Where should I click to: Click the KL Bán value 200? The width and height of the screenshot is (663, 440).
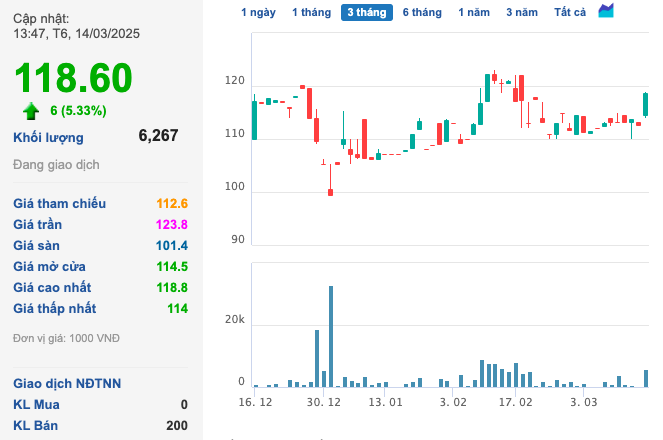point(177,425)
